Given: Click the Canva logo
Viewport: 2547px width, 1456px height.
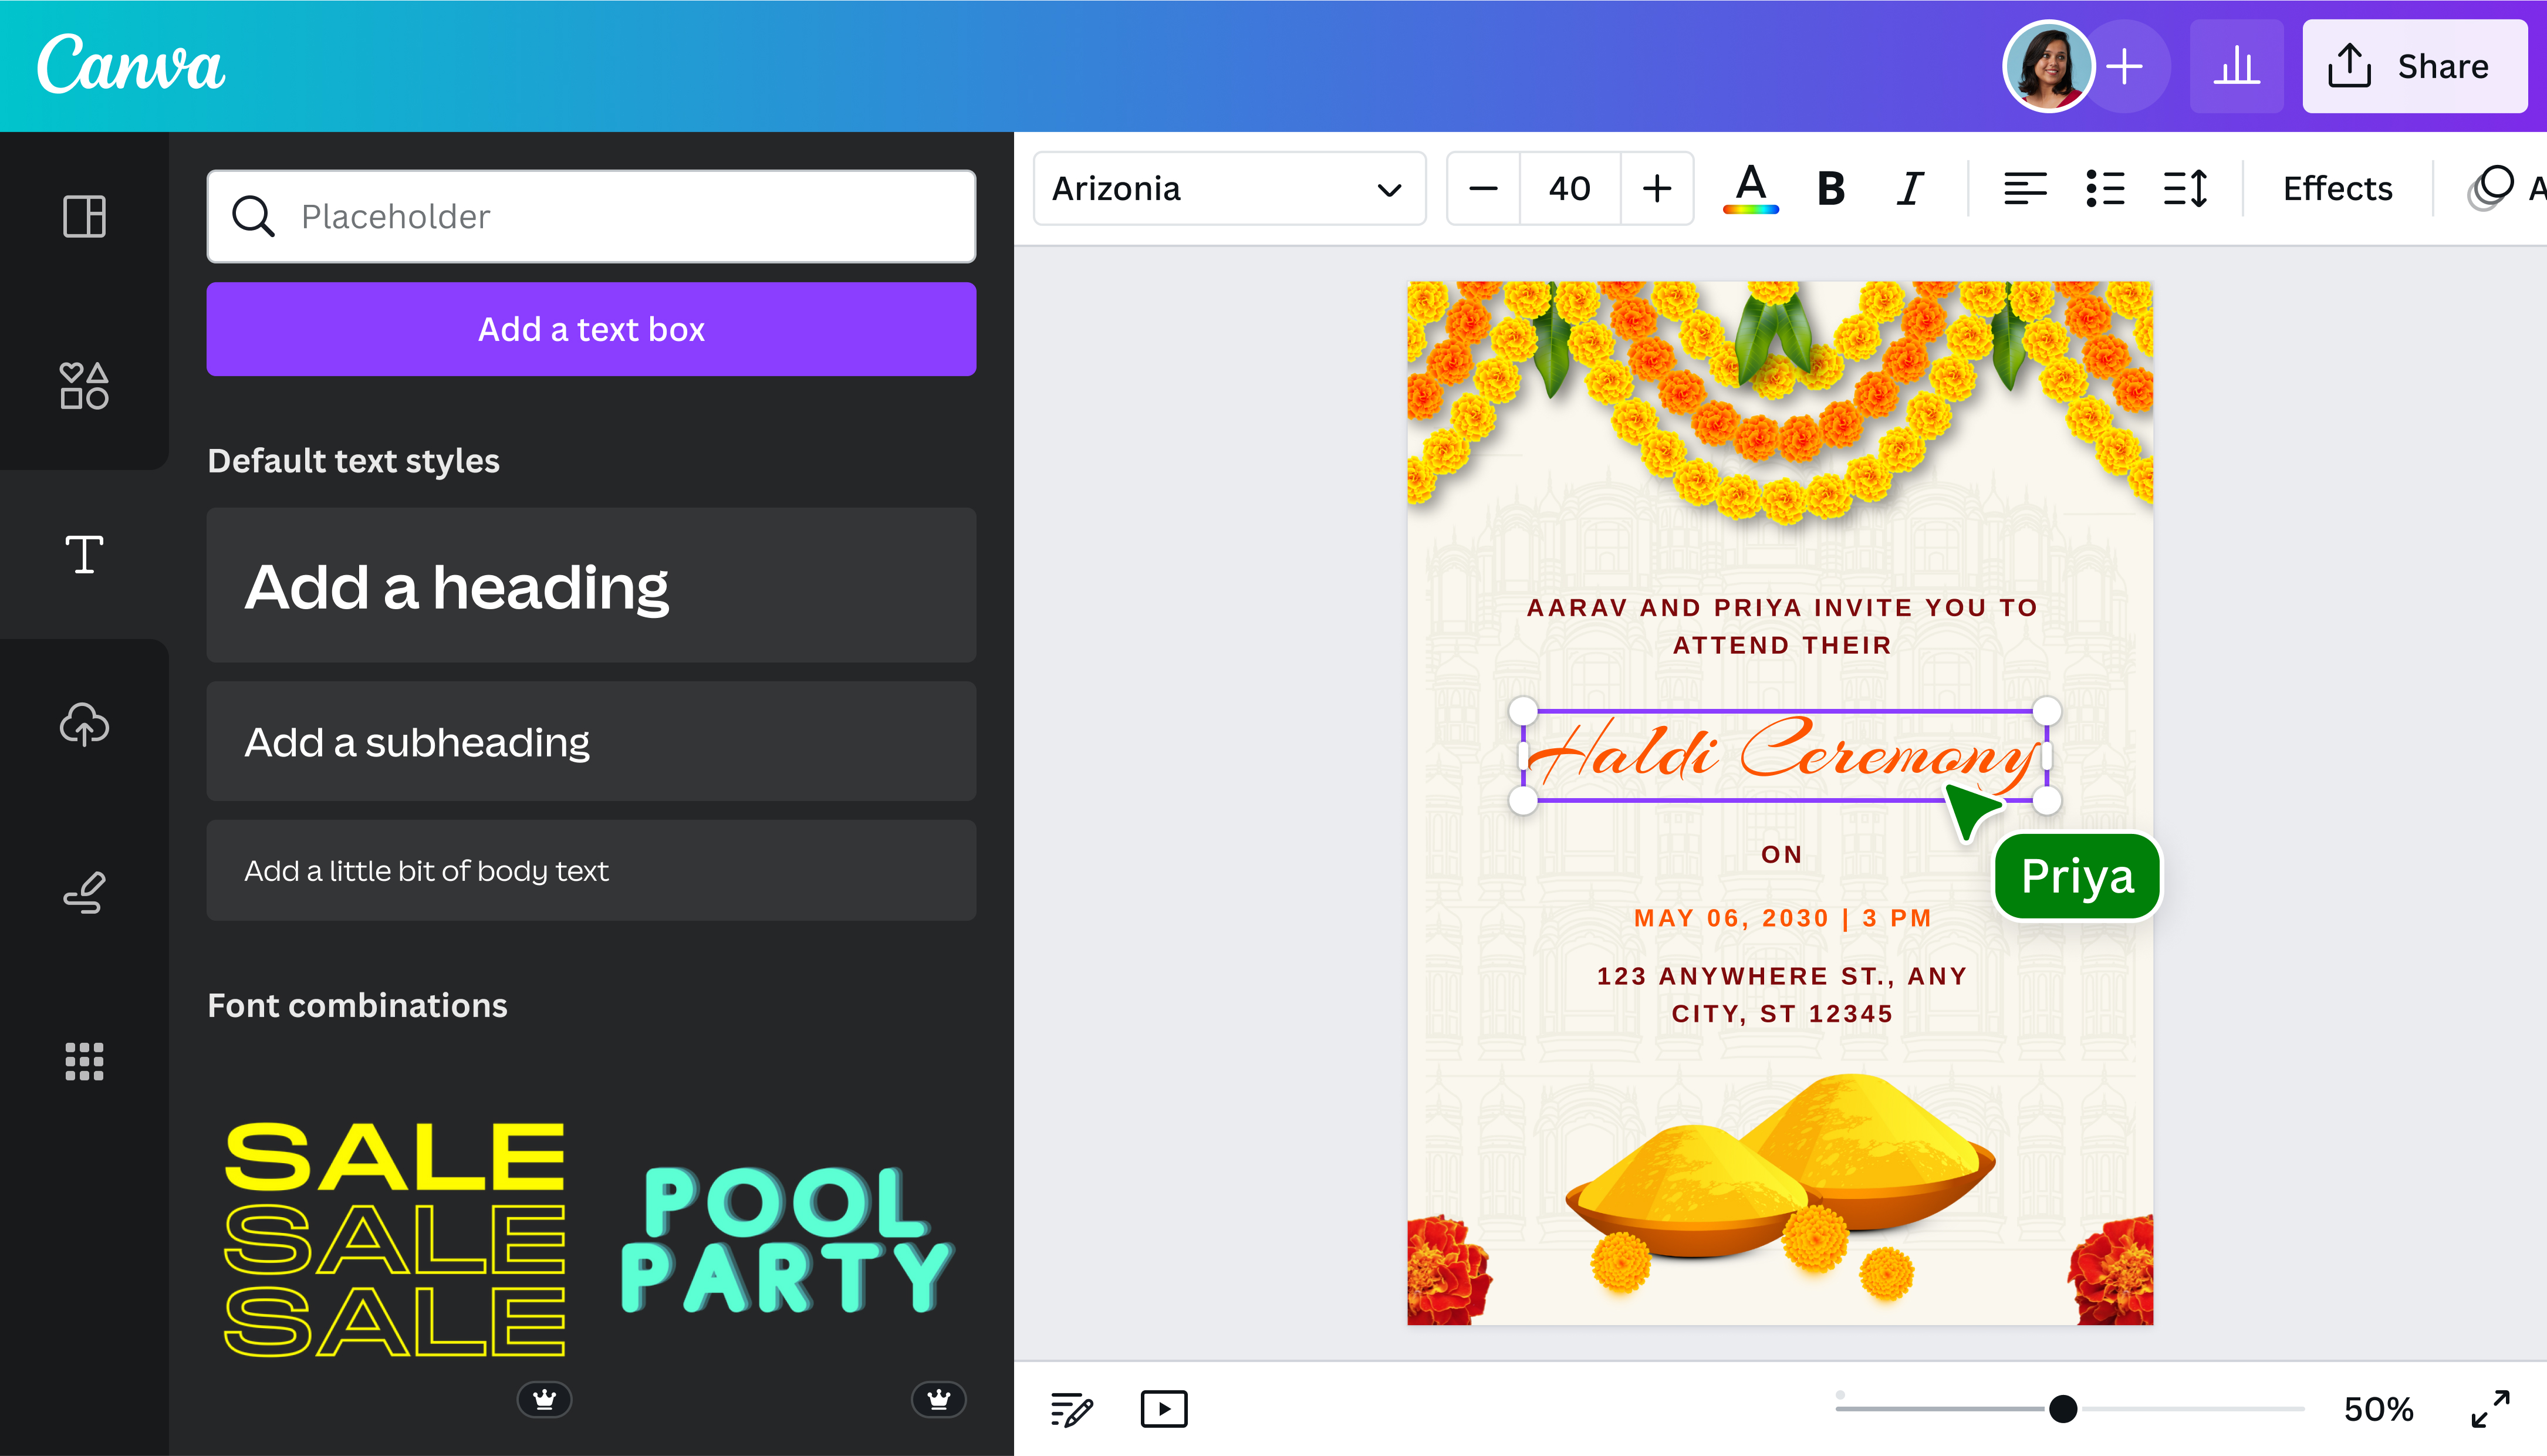Looking at the screenshot, I should (x=131, y=65).
